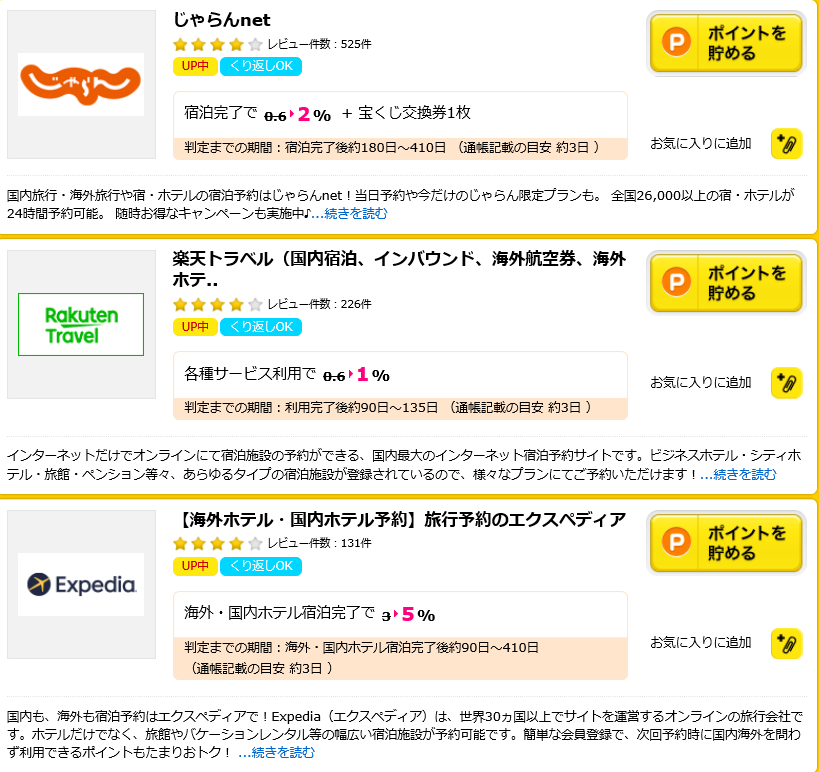Expand Expedia description via 続きを読む
Image resolution: width=819 pixels, height=772 pixels.
pyautogui.click(x=276, y=752)
